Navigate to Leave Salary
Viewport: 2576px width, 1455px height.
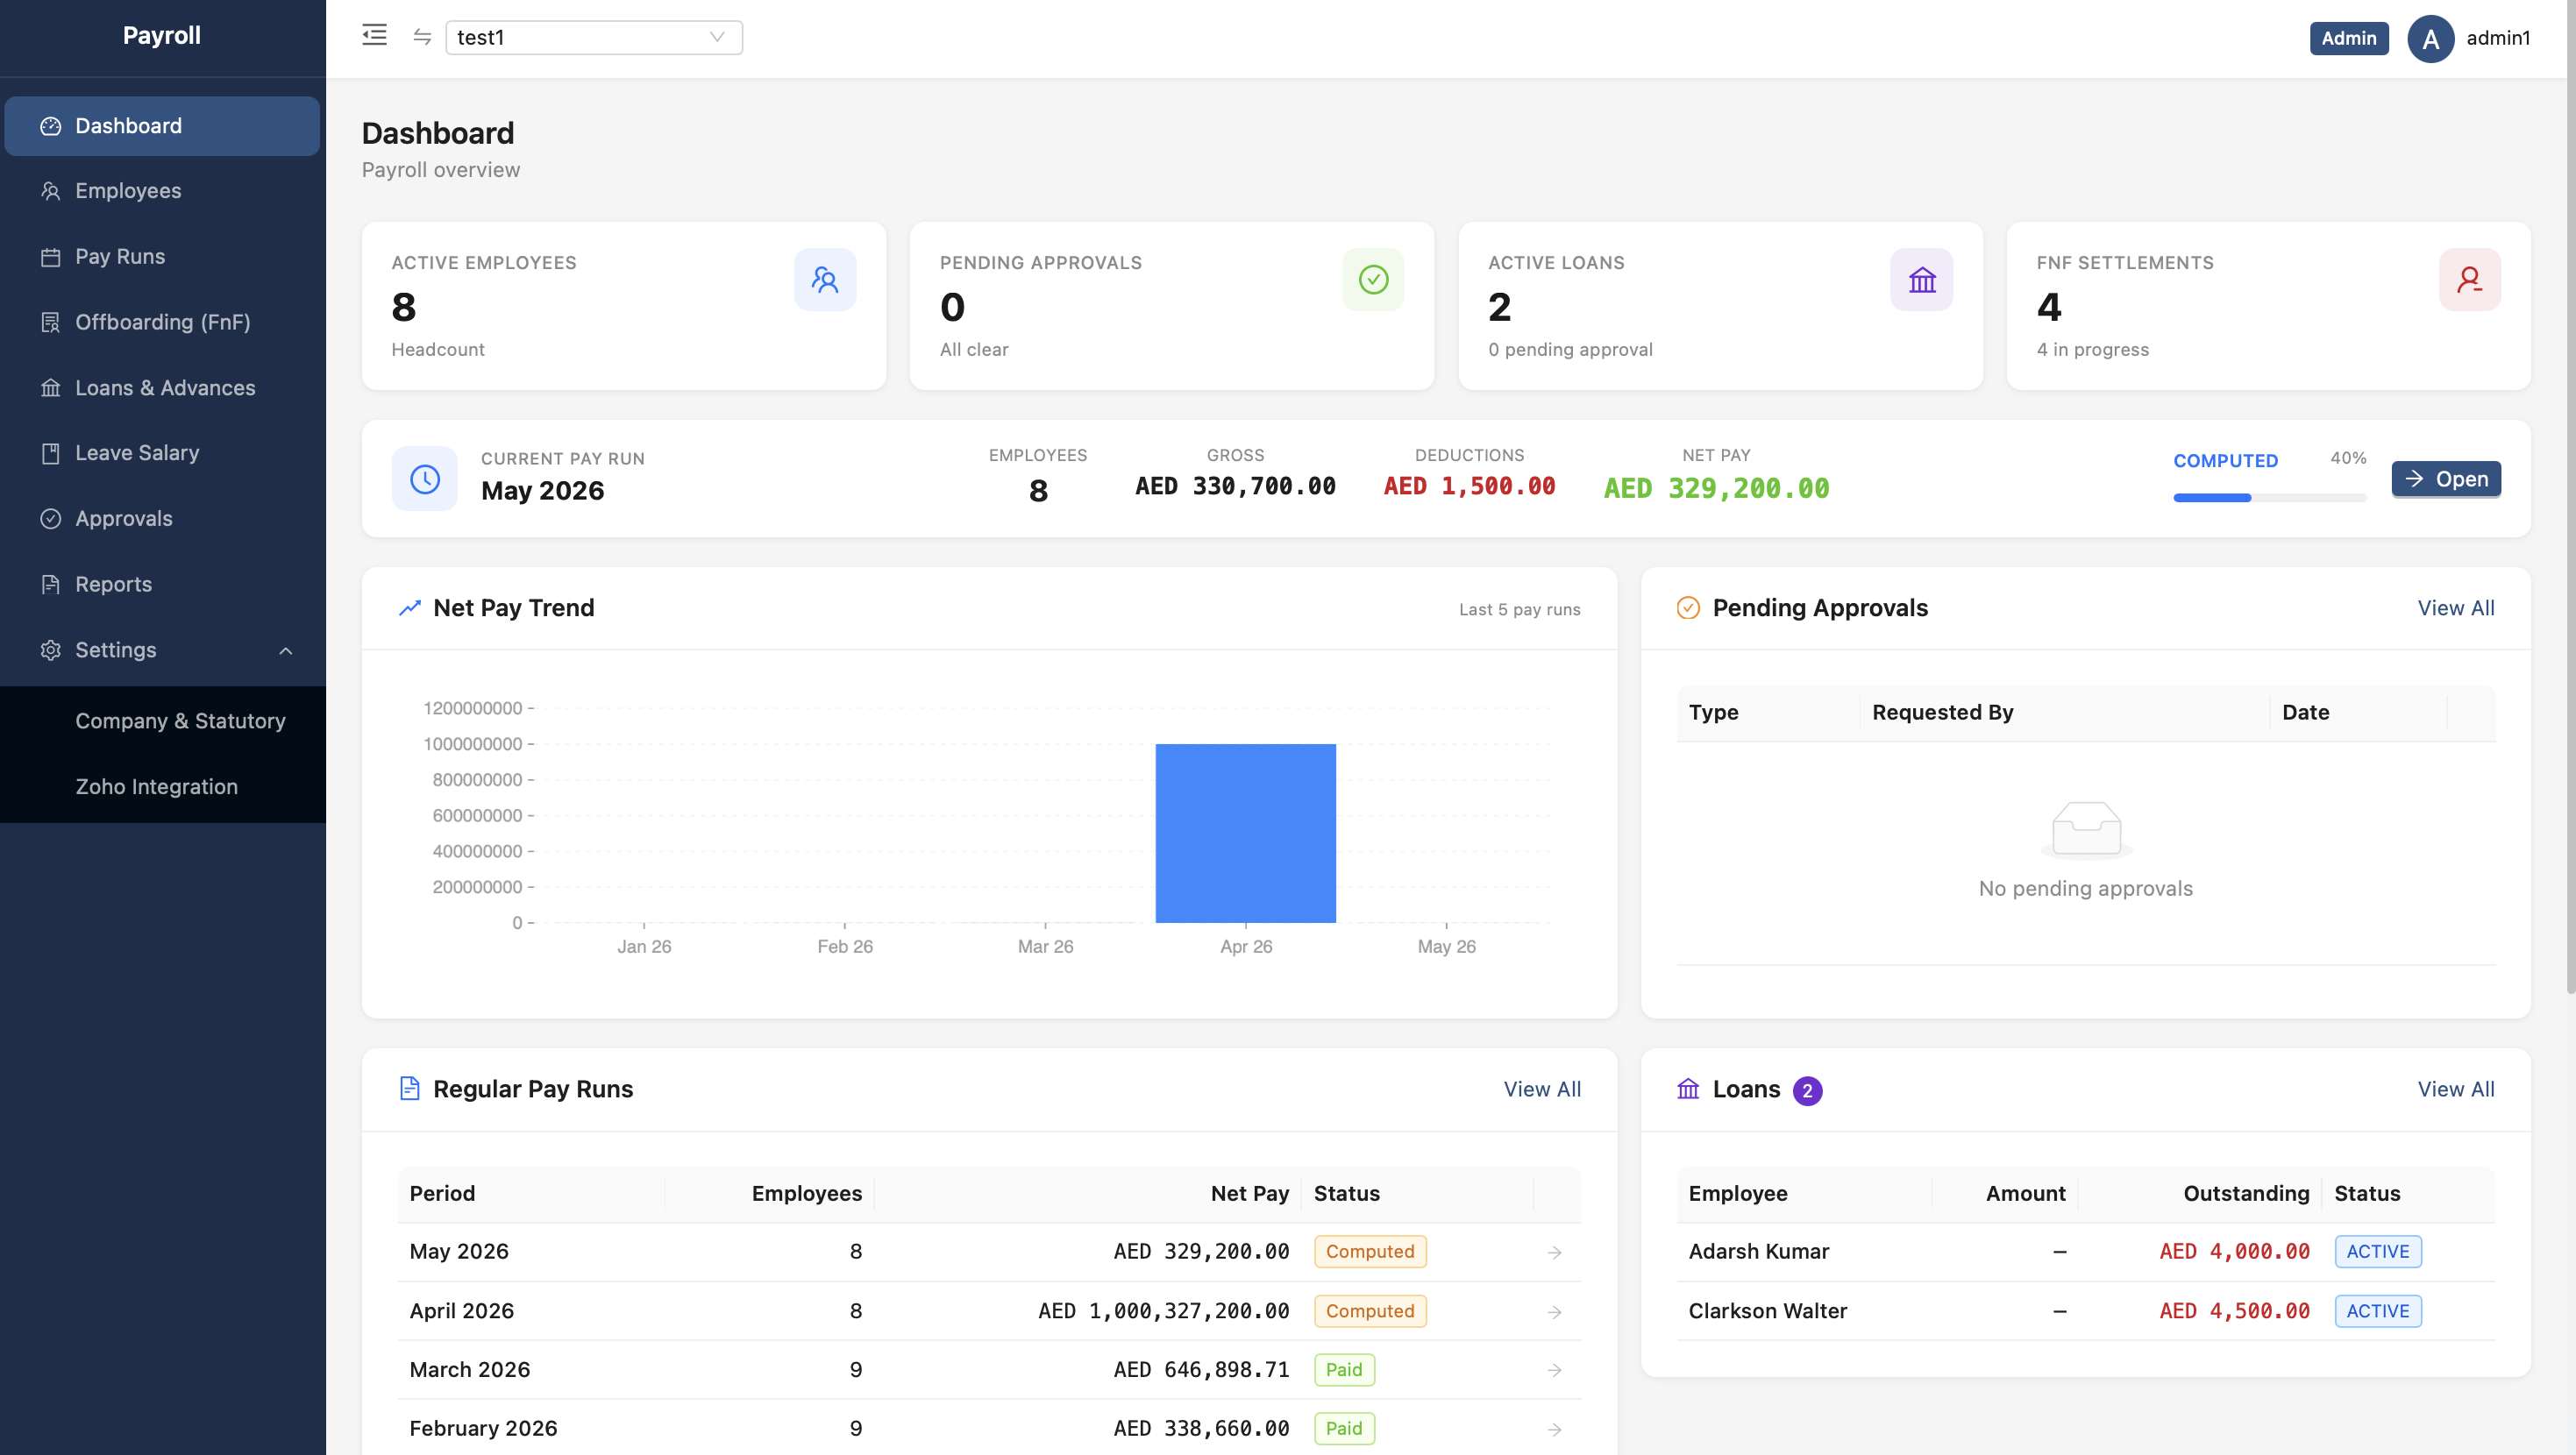(162, 453)
